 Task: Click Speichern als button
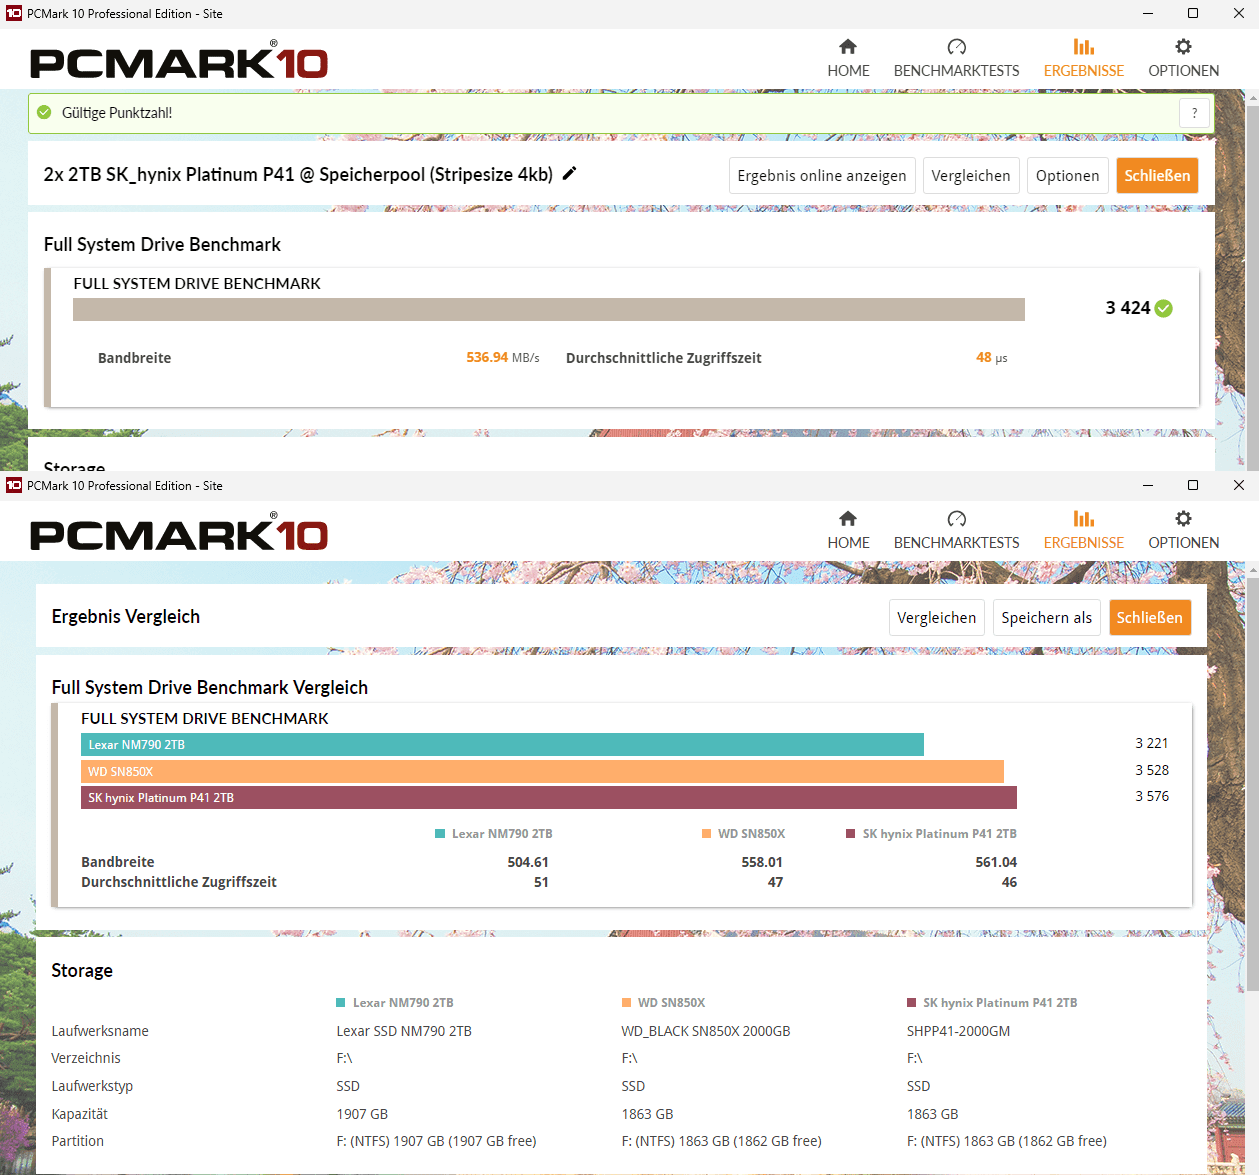tap(1047, 618)
